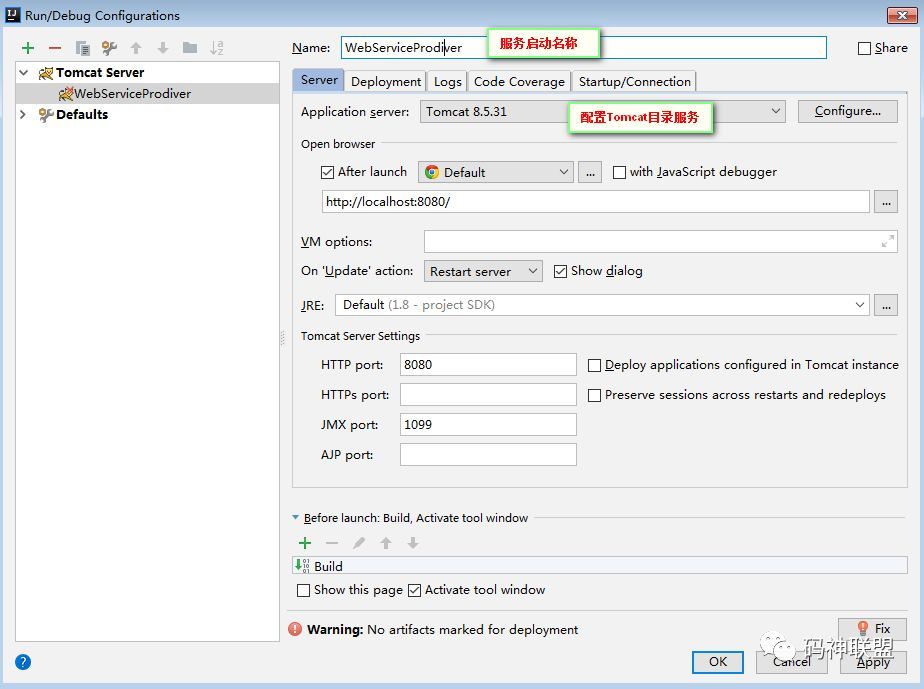
Task: Remove before launch task minus icon
Action: (332, 543)
